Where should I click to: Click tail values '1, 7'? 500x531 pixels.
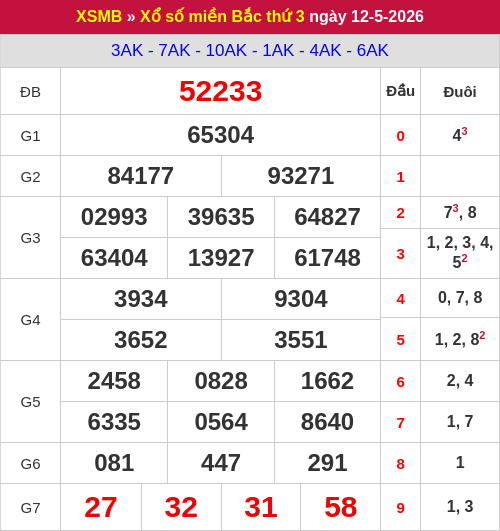(460, 422)
